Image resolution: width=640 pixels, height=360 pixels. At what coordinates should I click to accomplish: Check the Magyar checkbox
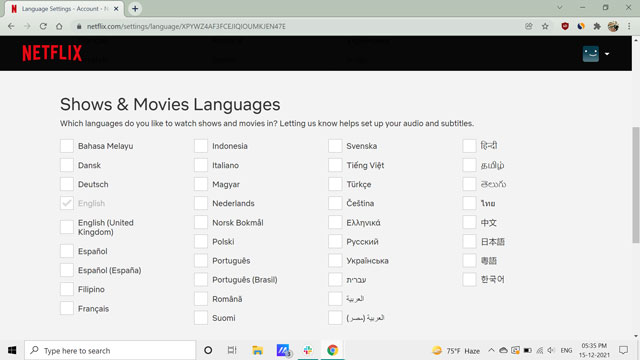pyautogui.click(x=201, y=184)
